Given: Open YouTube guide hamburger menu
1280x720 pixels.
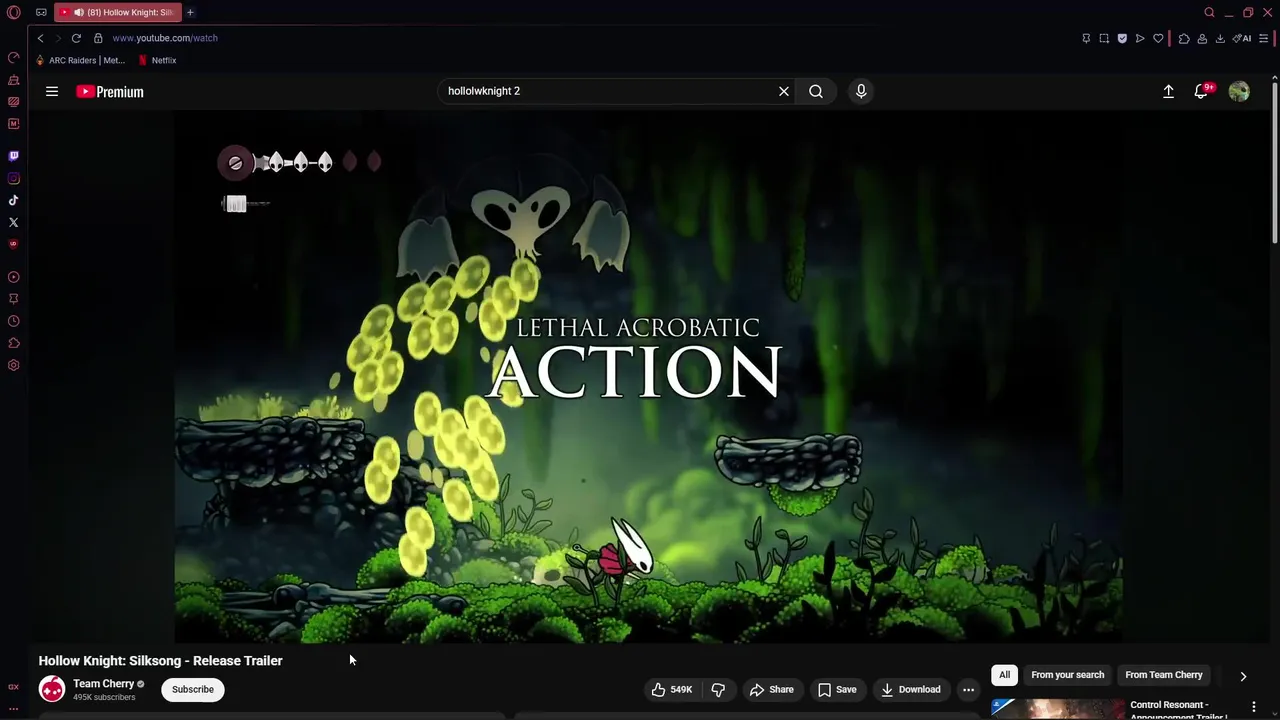Looking at the screenshot, I should [52, 91].
